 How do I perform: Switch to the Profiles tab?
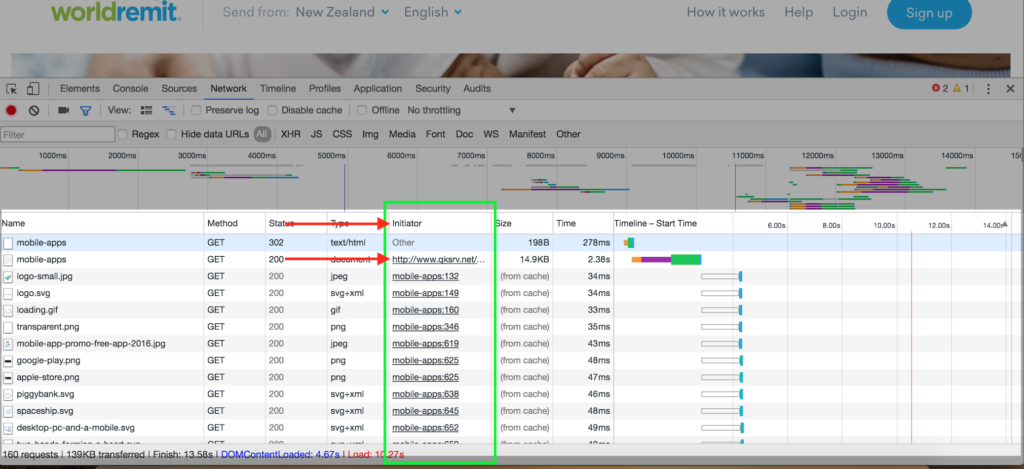click(x=325, y=89)
